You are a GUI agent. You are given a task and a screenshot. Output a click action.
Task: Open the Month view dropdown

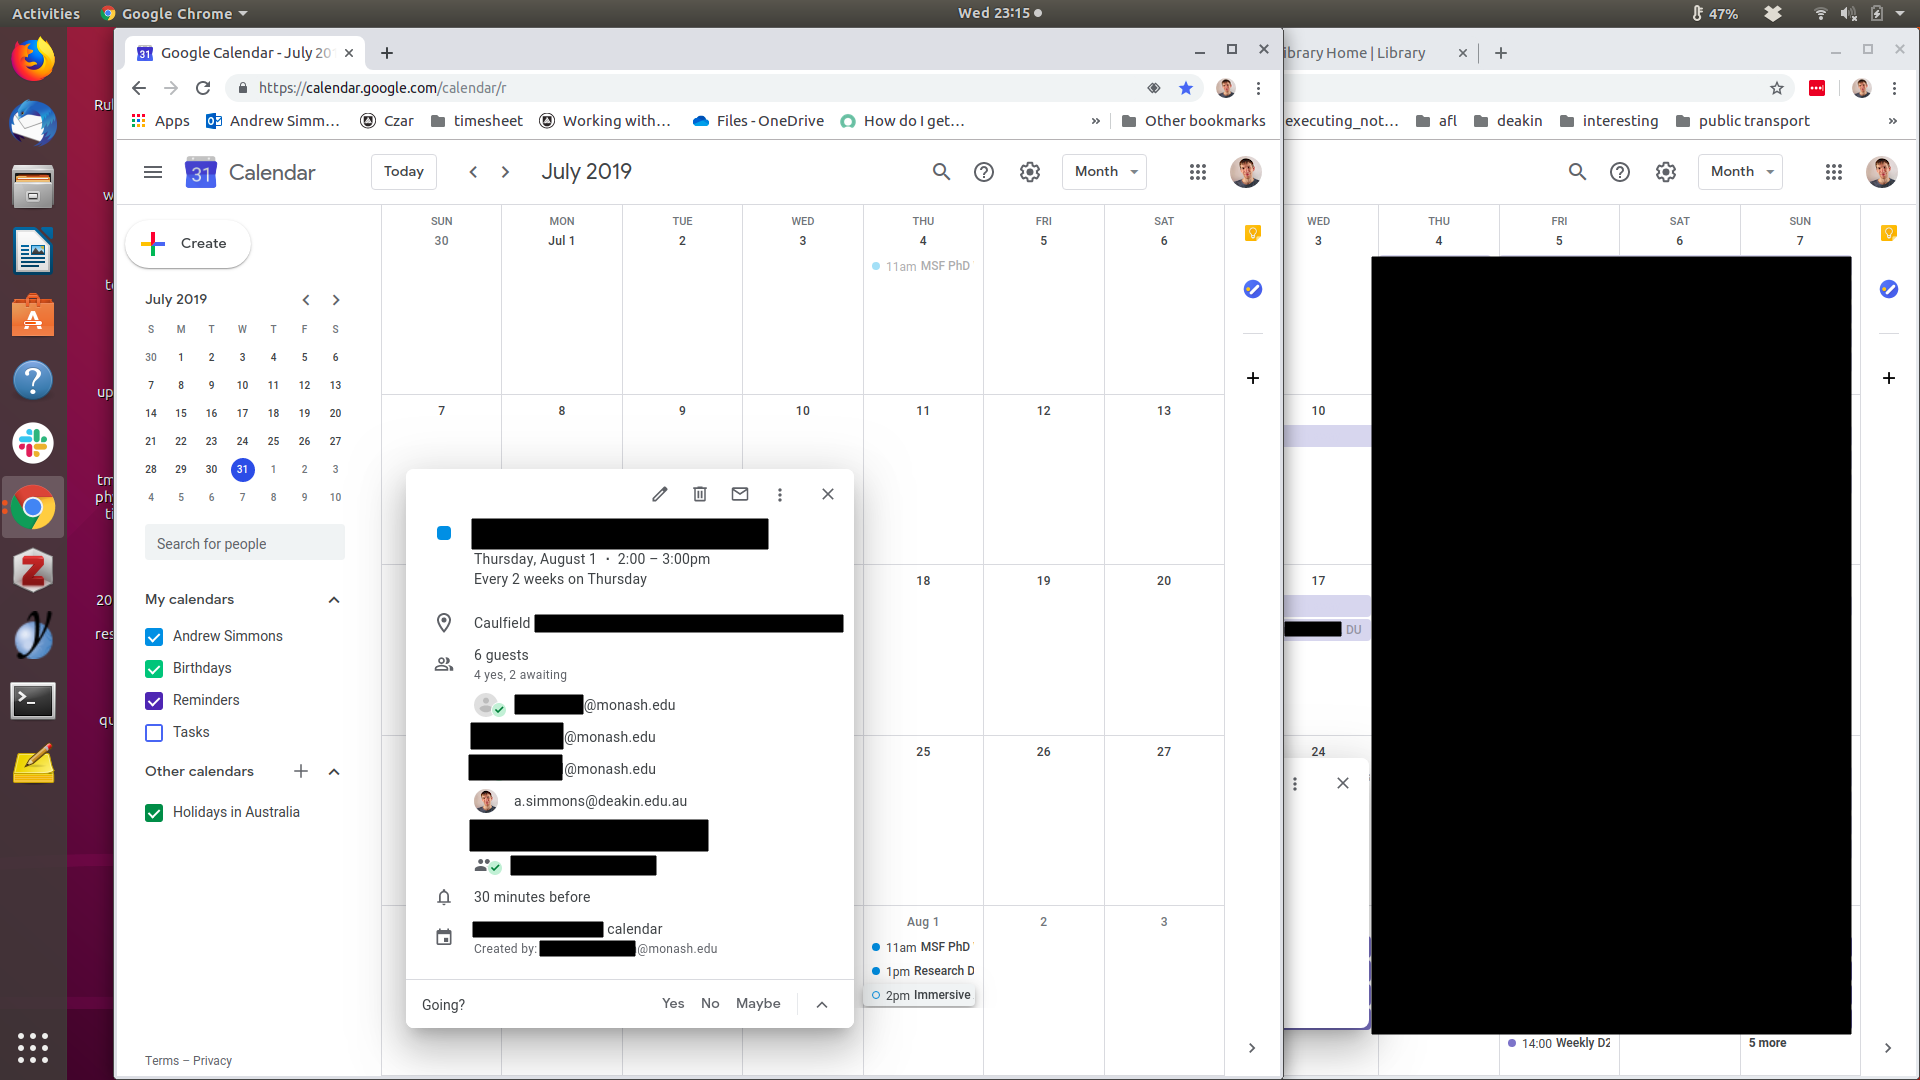click(1105, 172)
